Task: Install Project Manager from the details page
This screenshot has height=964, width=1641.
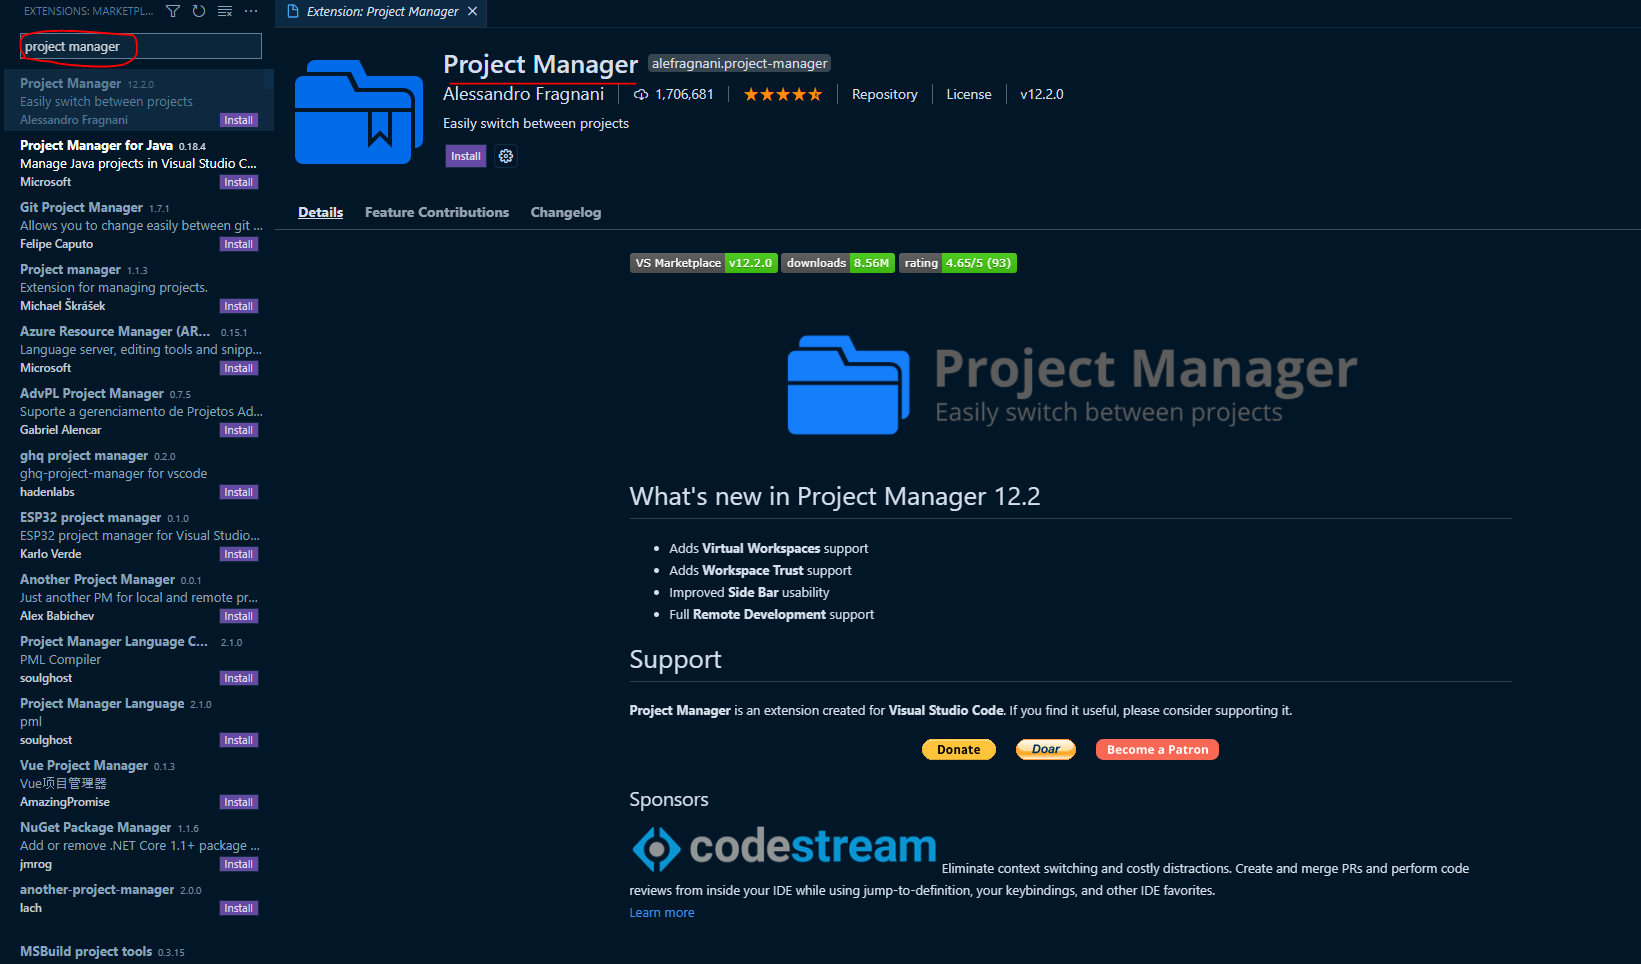Action: pyautogui.click(x=466, y=156)
